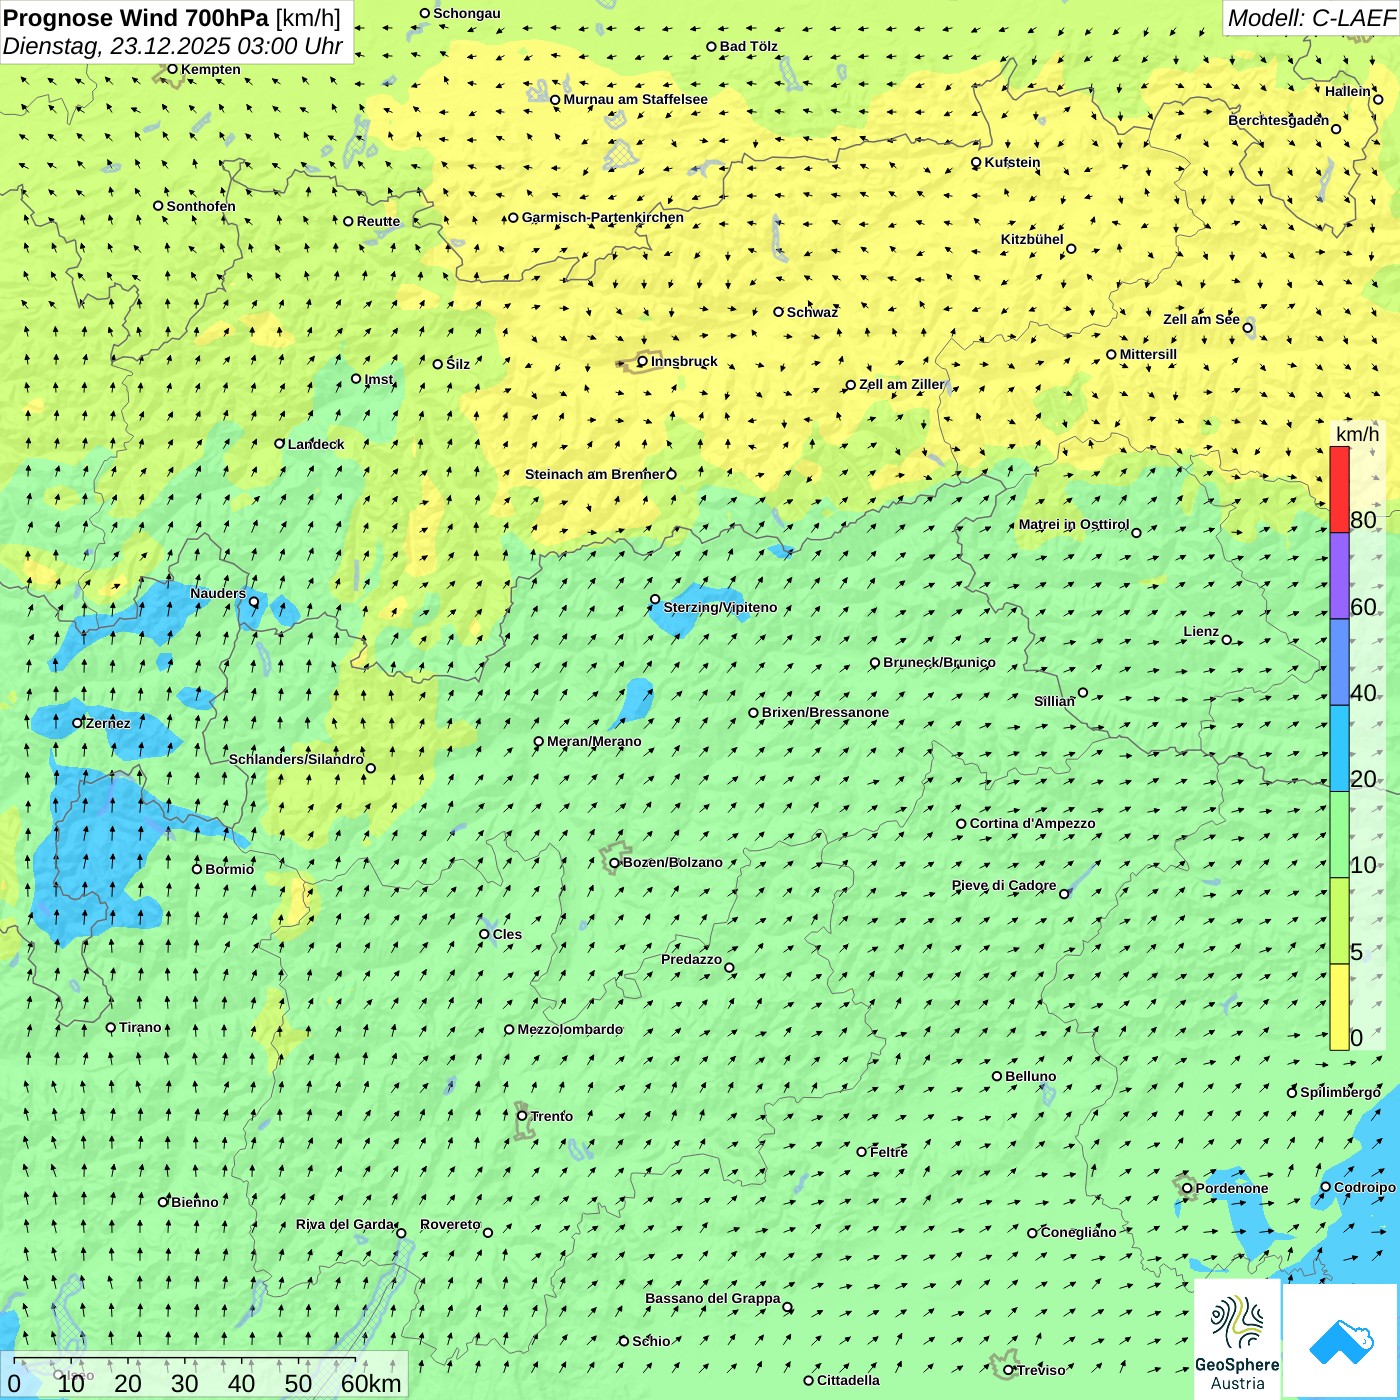Pick the yellow legend swatch between 0 and 5
Screen dimensions: 1400x1400
tap(1339, 1006)
